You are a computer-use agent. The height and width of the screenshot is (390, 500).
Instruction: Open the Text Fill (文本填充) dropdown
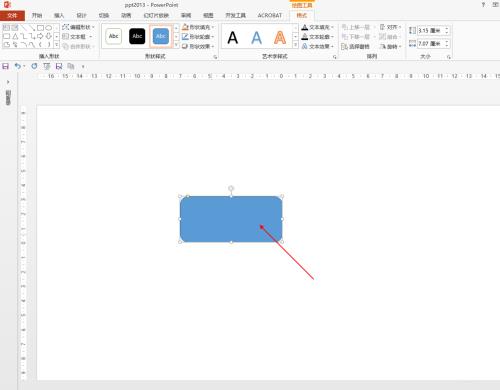click(318, 27)
